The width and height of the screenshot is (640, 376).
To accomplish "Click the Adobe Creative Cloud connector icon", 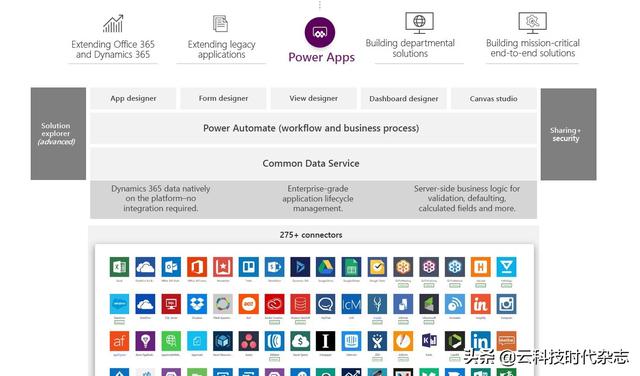I will point(274,304).
